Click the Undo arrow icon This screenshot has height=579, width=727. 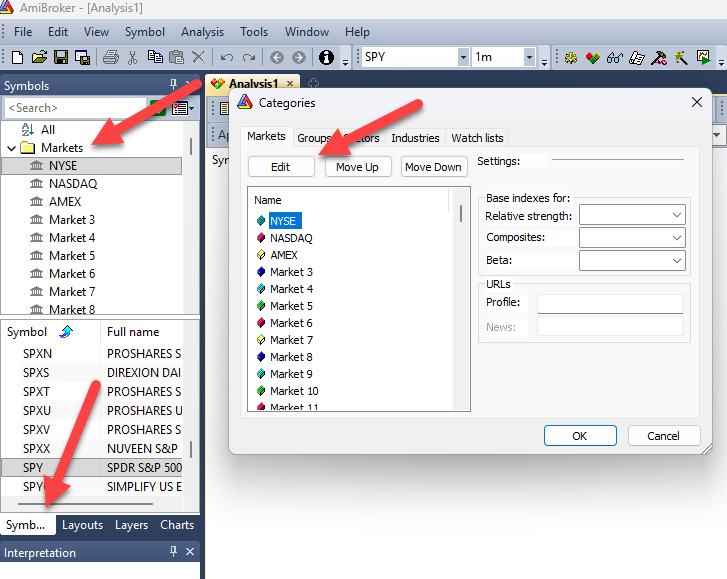(227, 58)
